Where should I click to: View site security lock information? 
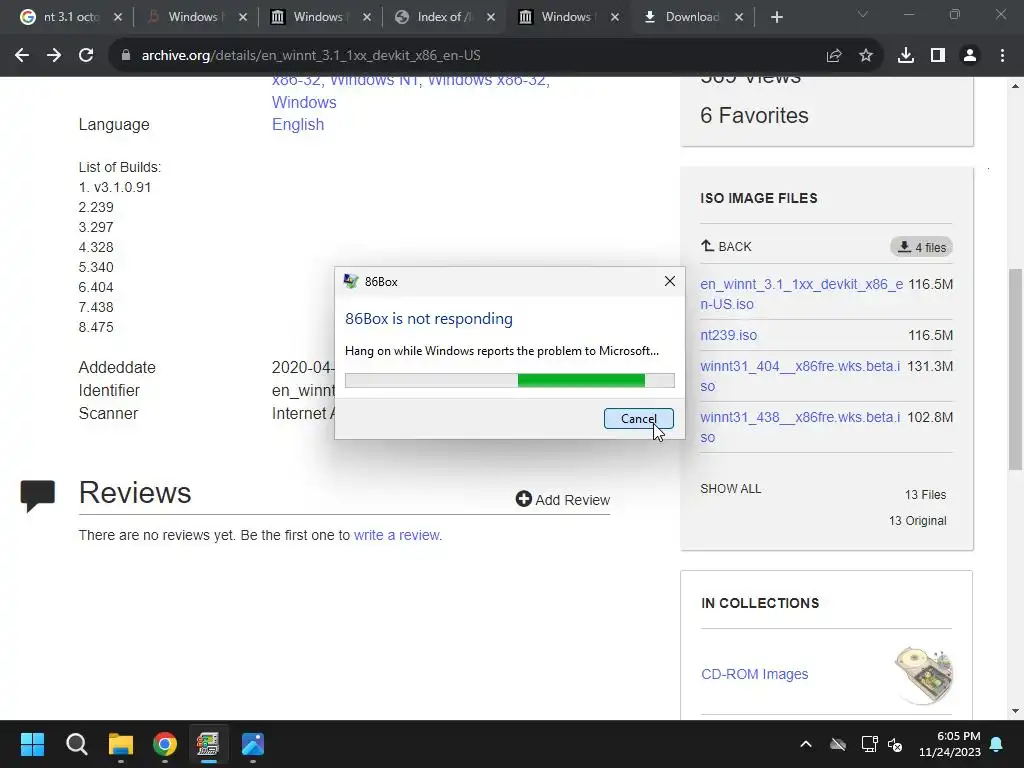pos(126,56)
